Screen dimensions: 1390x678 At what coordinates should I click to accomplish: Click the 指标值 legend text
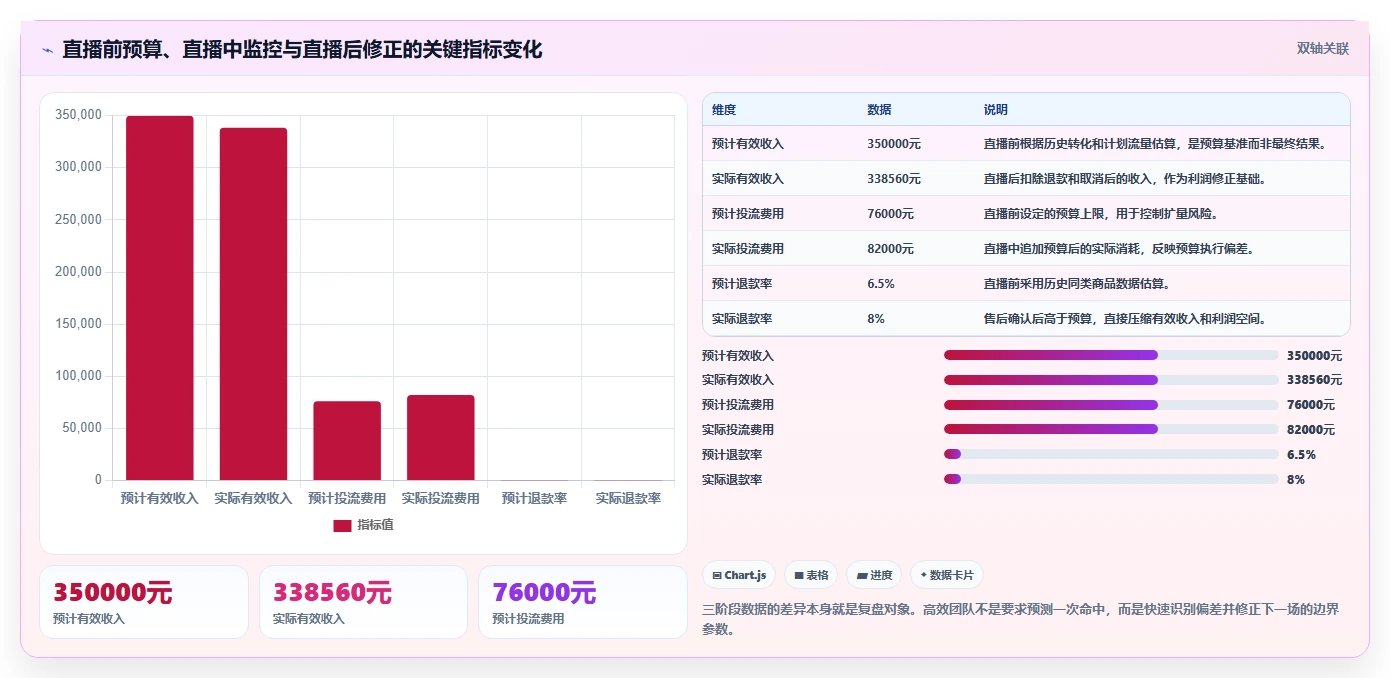point(376,525)
